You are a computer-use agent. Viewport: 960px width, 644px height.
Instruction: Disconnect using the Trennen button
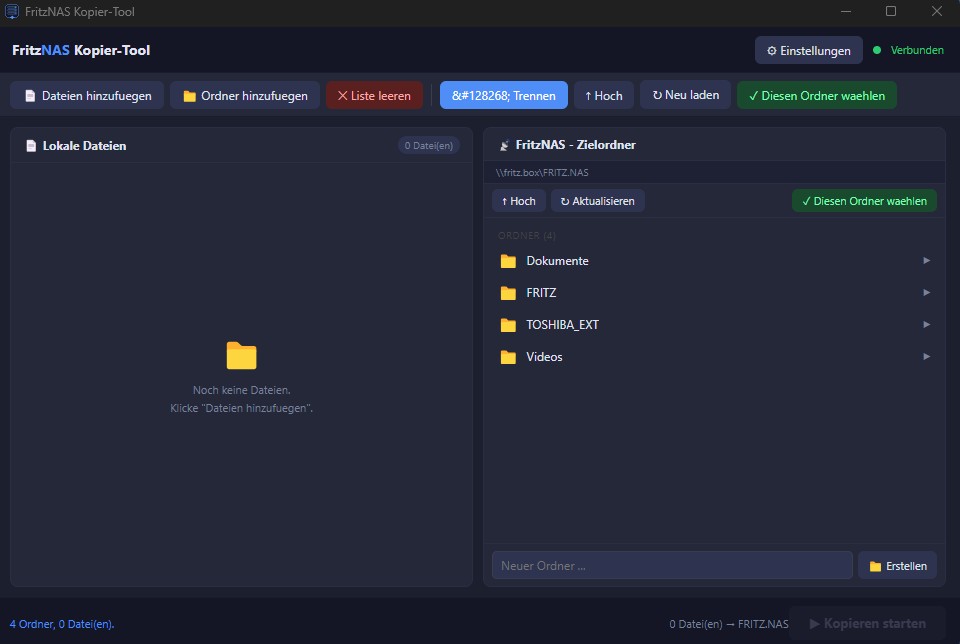[504, 95]
